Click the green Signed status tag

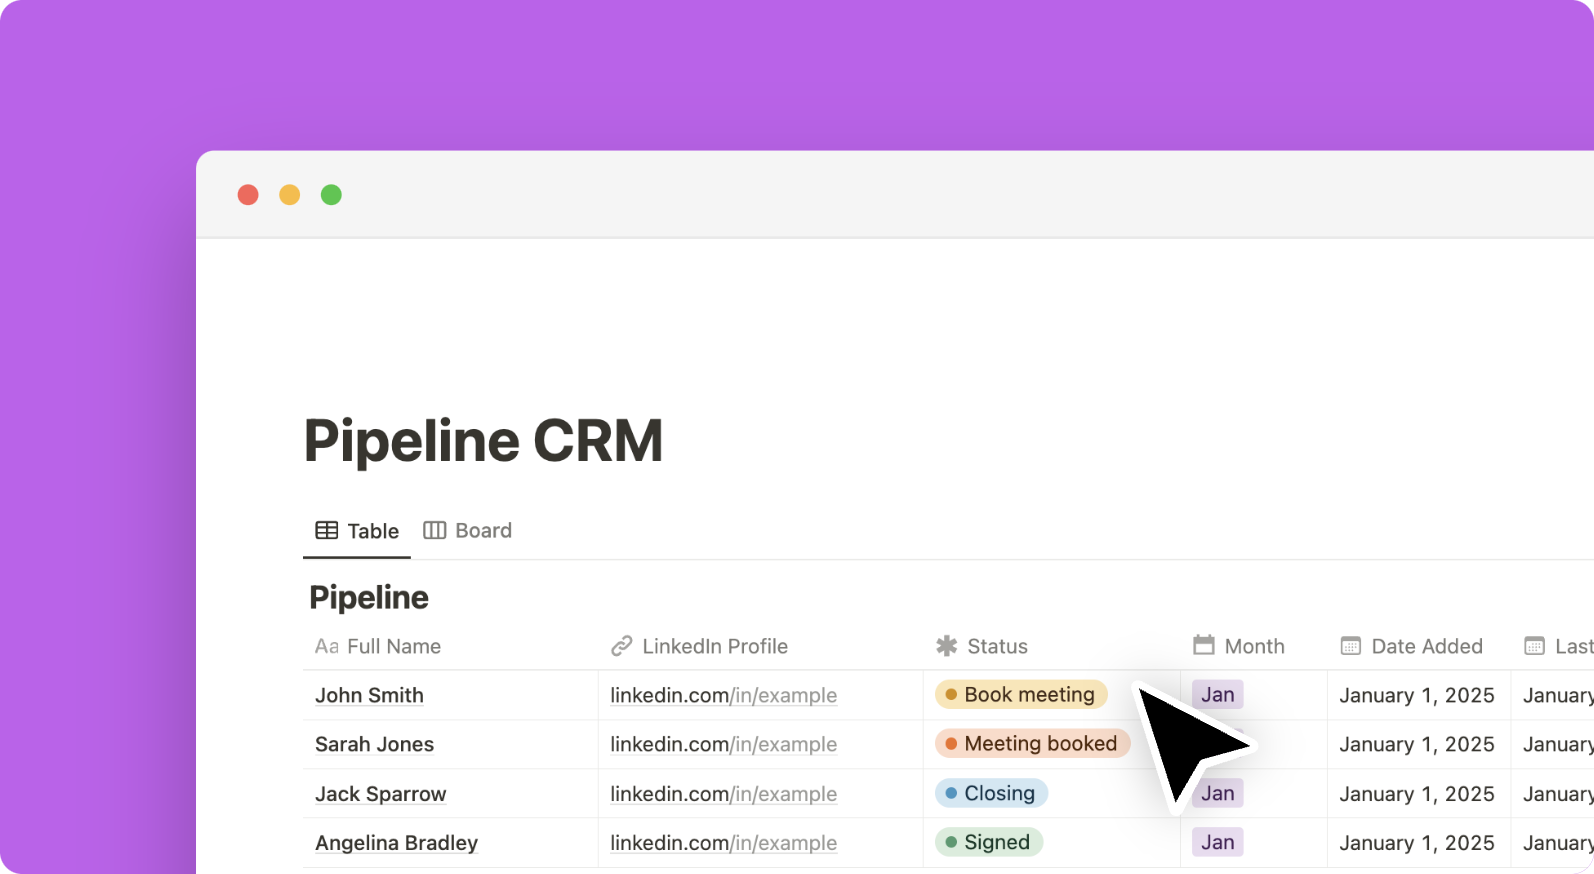tap(988, 842)
